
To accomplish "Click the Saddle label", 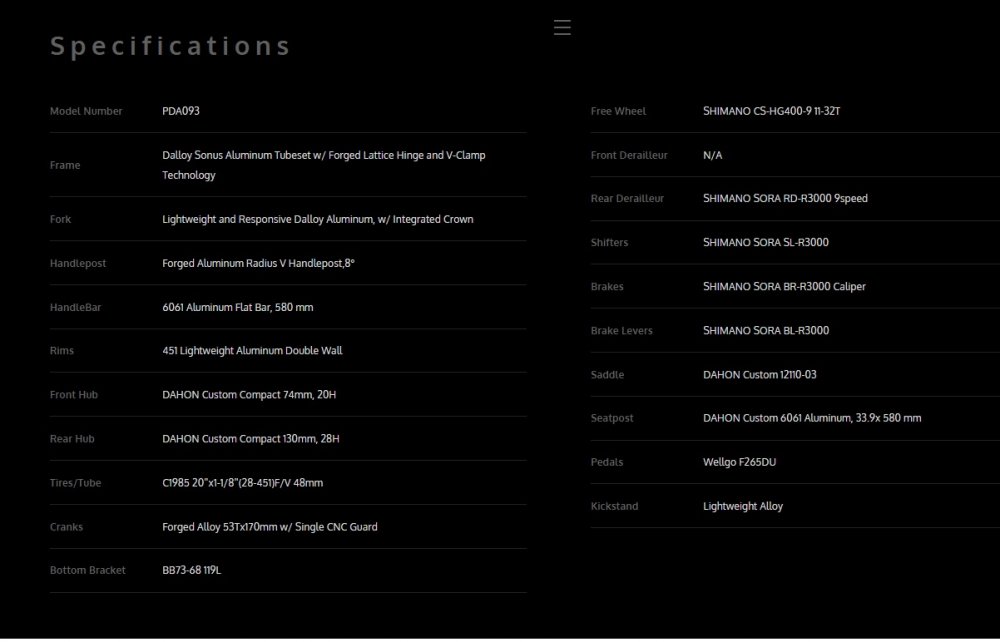I will point(607,374).
